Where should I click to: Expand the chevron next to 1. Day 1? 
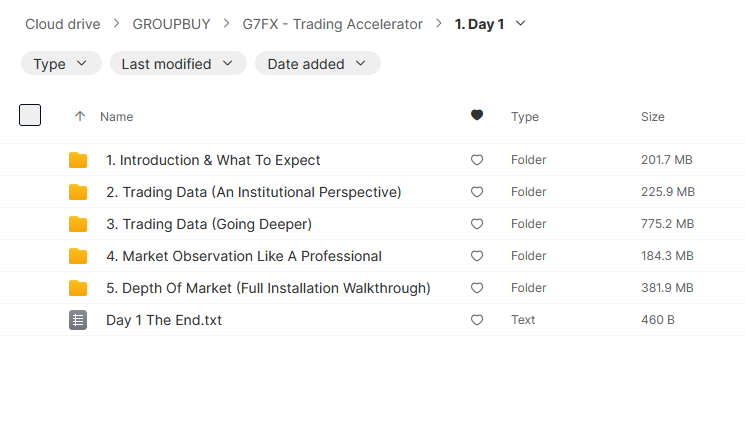click(x=520, y=24)
